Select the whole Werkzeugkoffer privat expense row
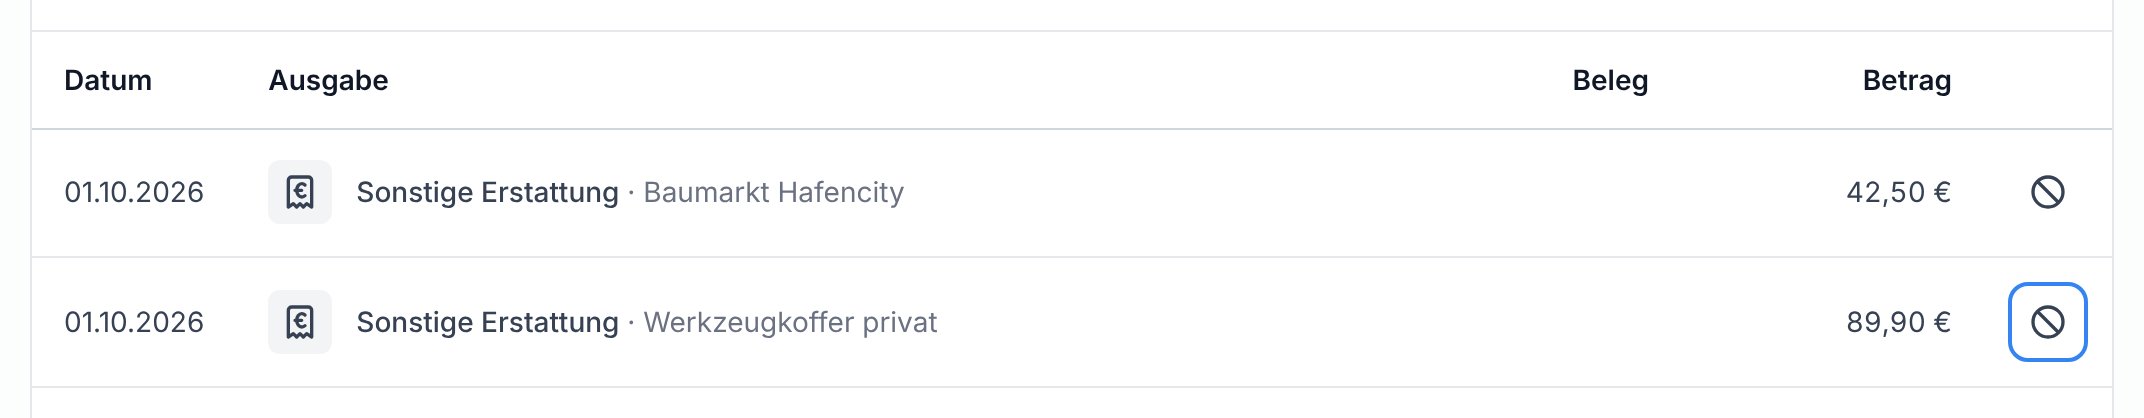 [1072, 322]
